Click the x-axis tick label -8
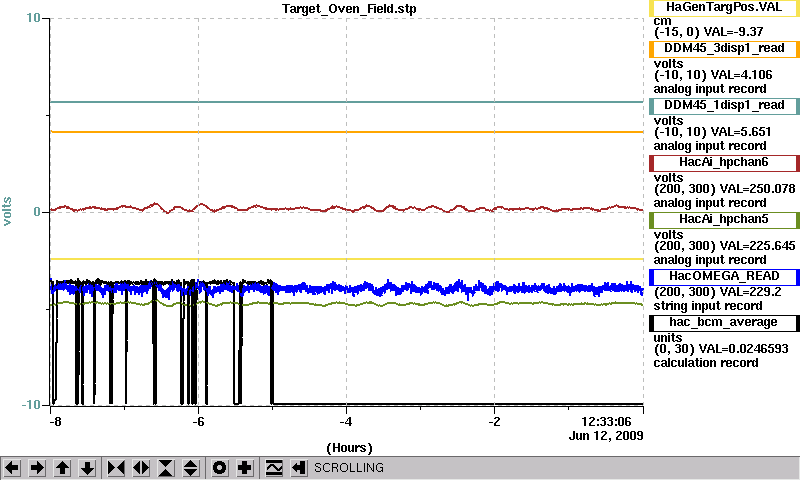800x480 pixels. [55, 422]
